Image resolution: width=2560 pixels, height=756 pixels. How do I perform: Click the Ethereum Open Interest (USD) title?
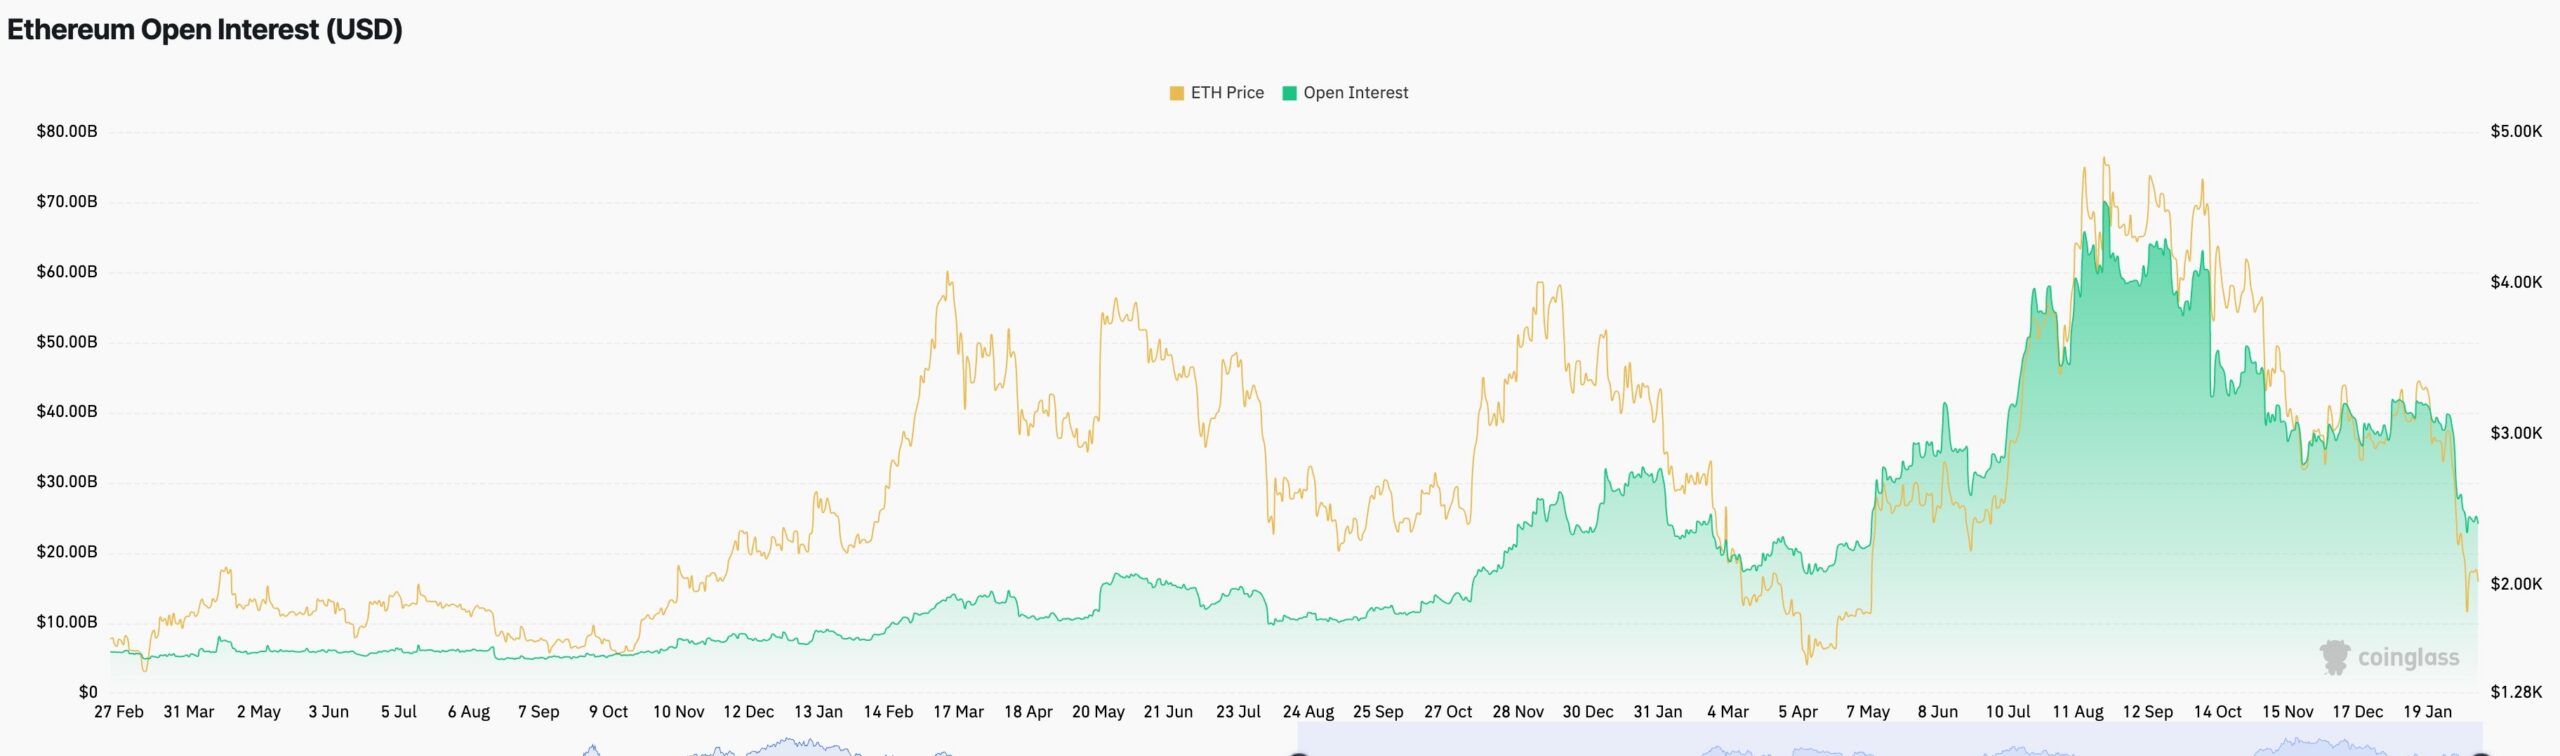205,30
